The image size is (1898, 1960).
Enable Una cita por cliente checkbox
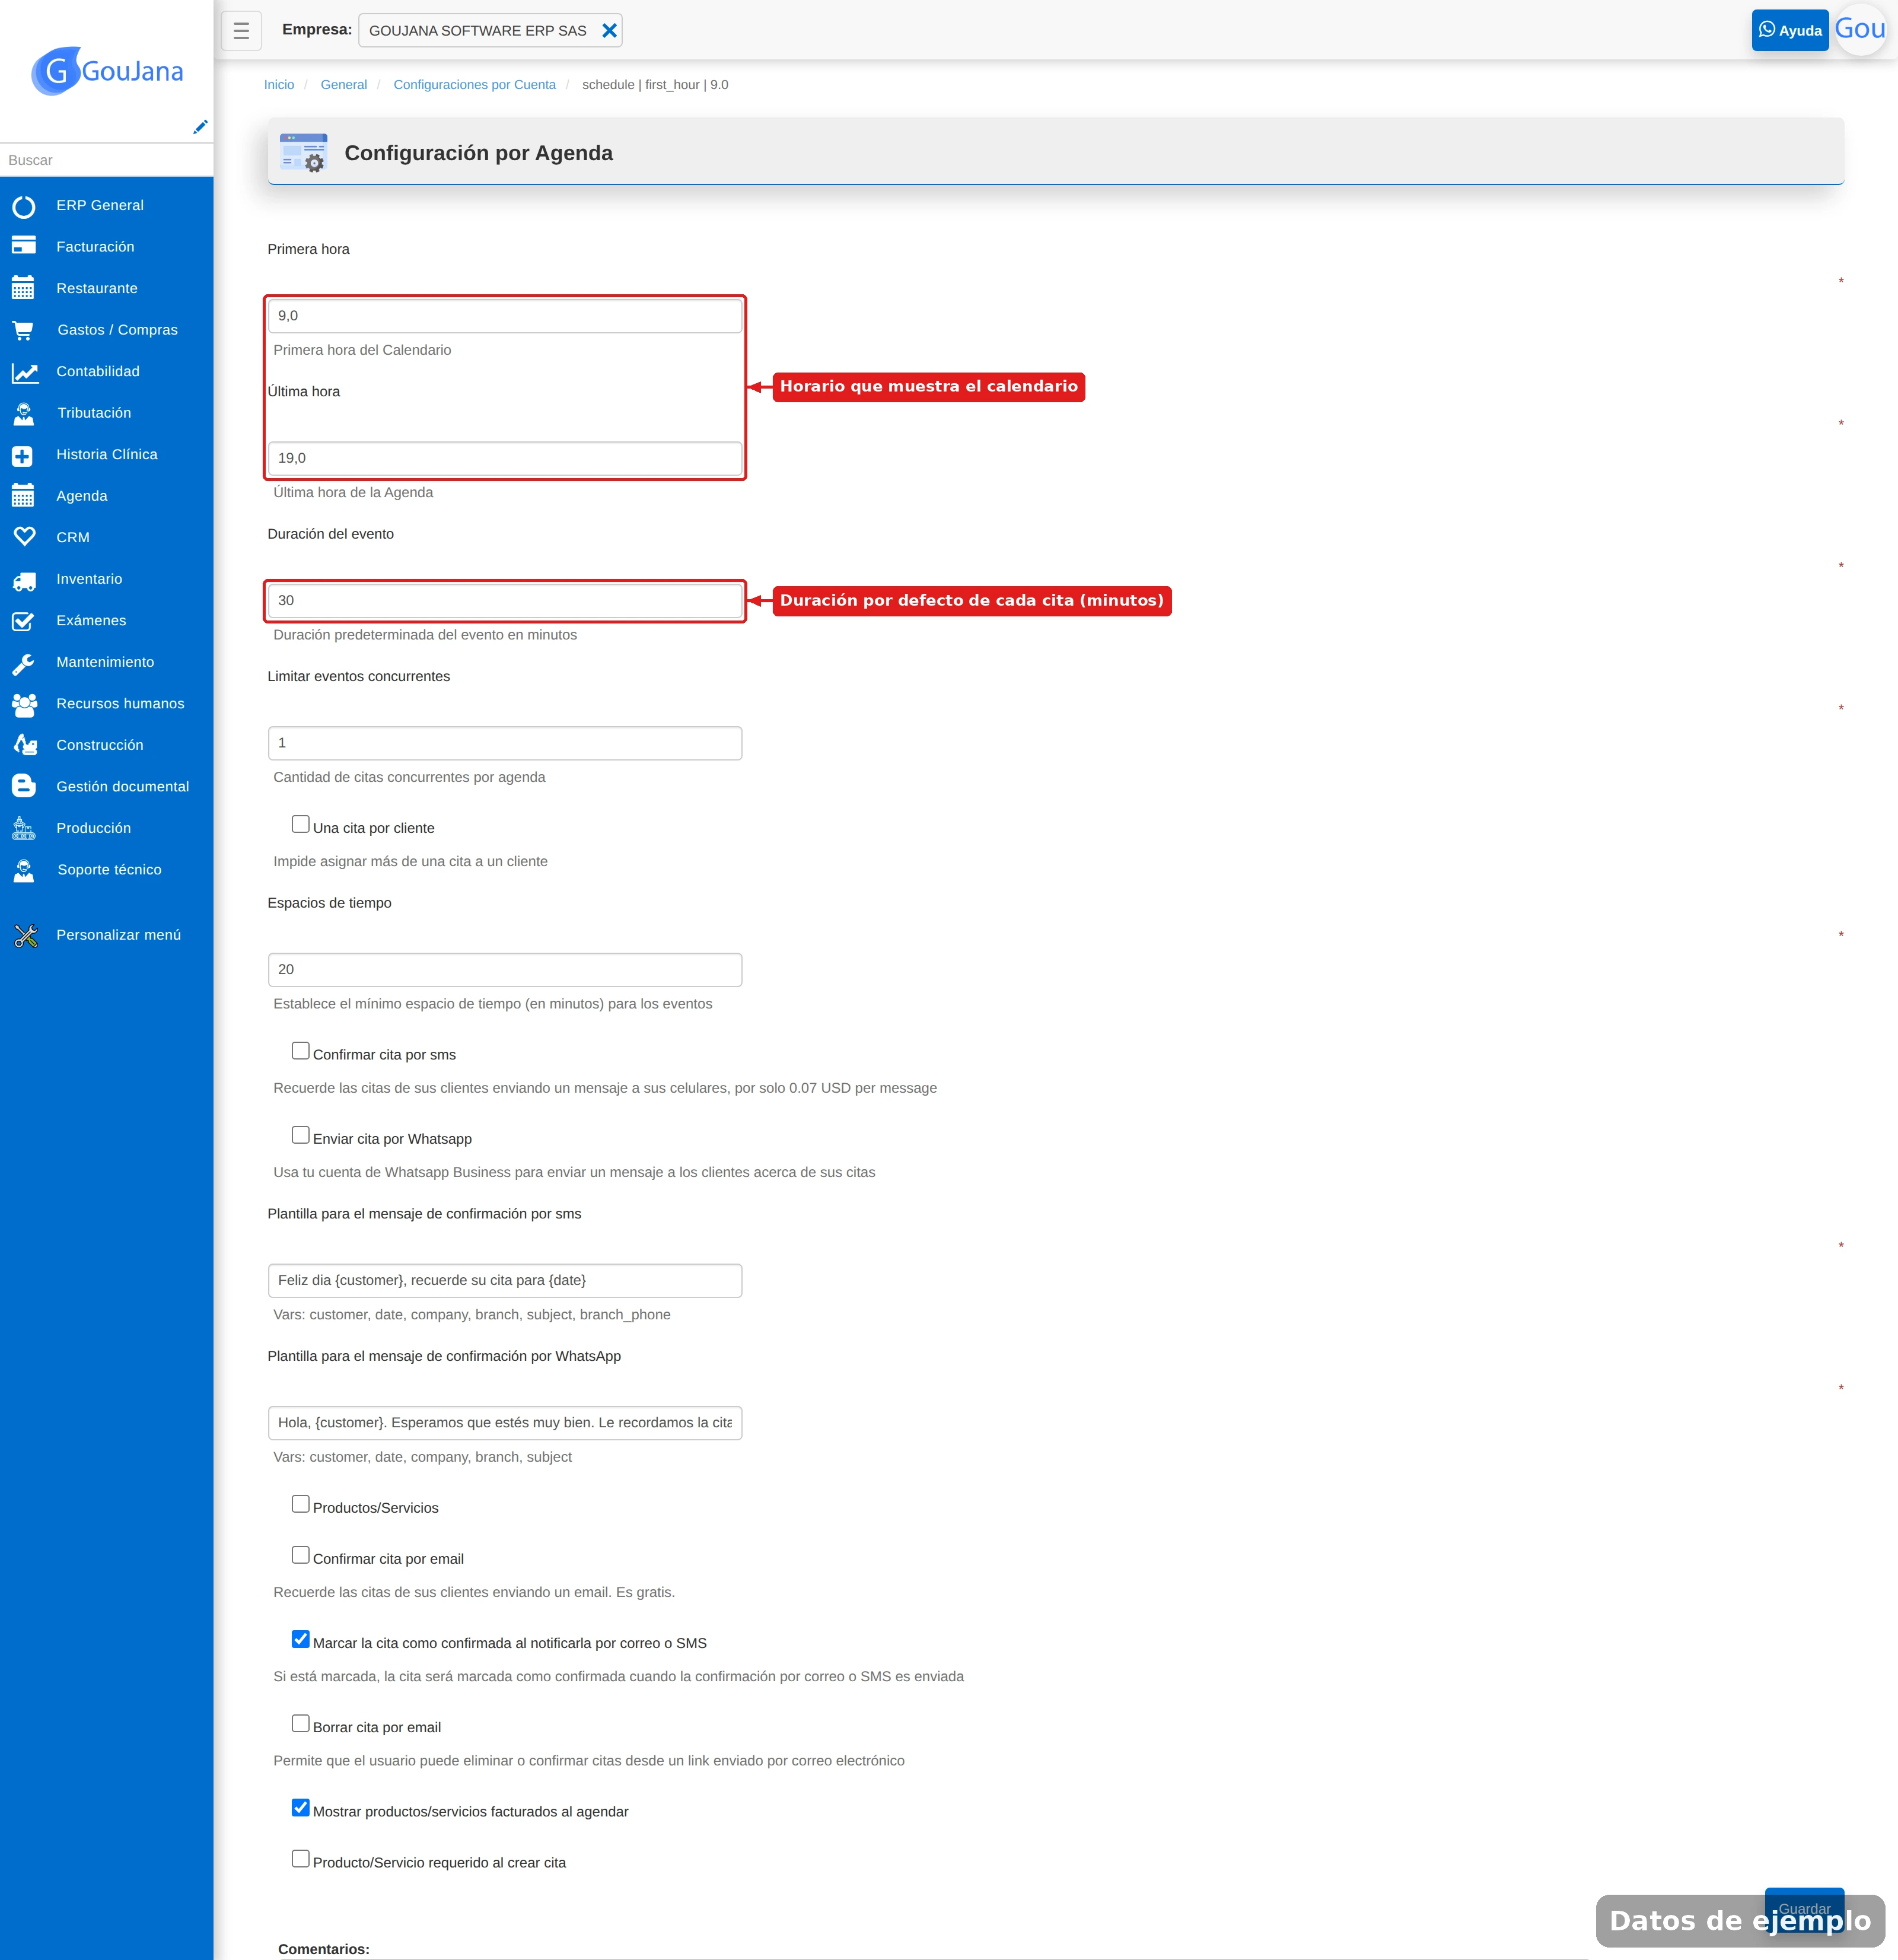pyautogui.click(x=300, y=824)
